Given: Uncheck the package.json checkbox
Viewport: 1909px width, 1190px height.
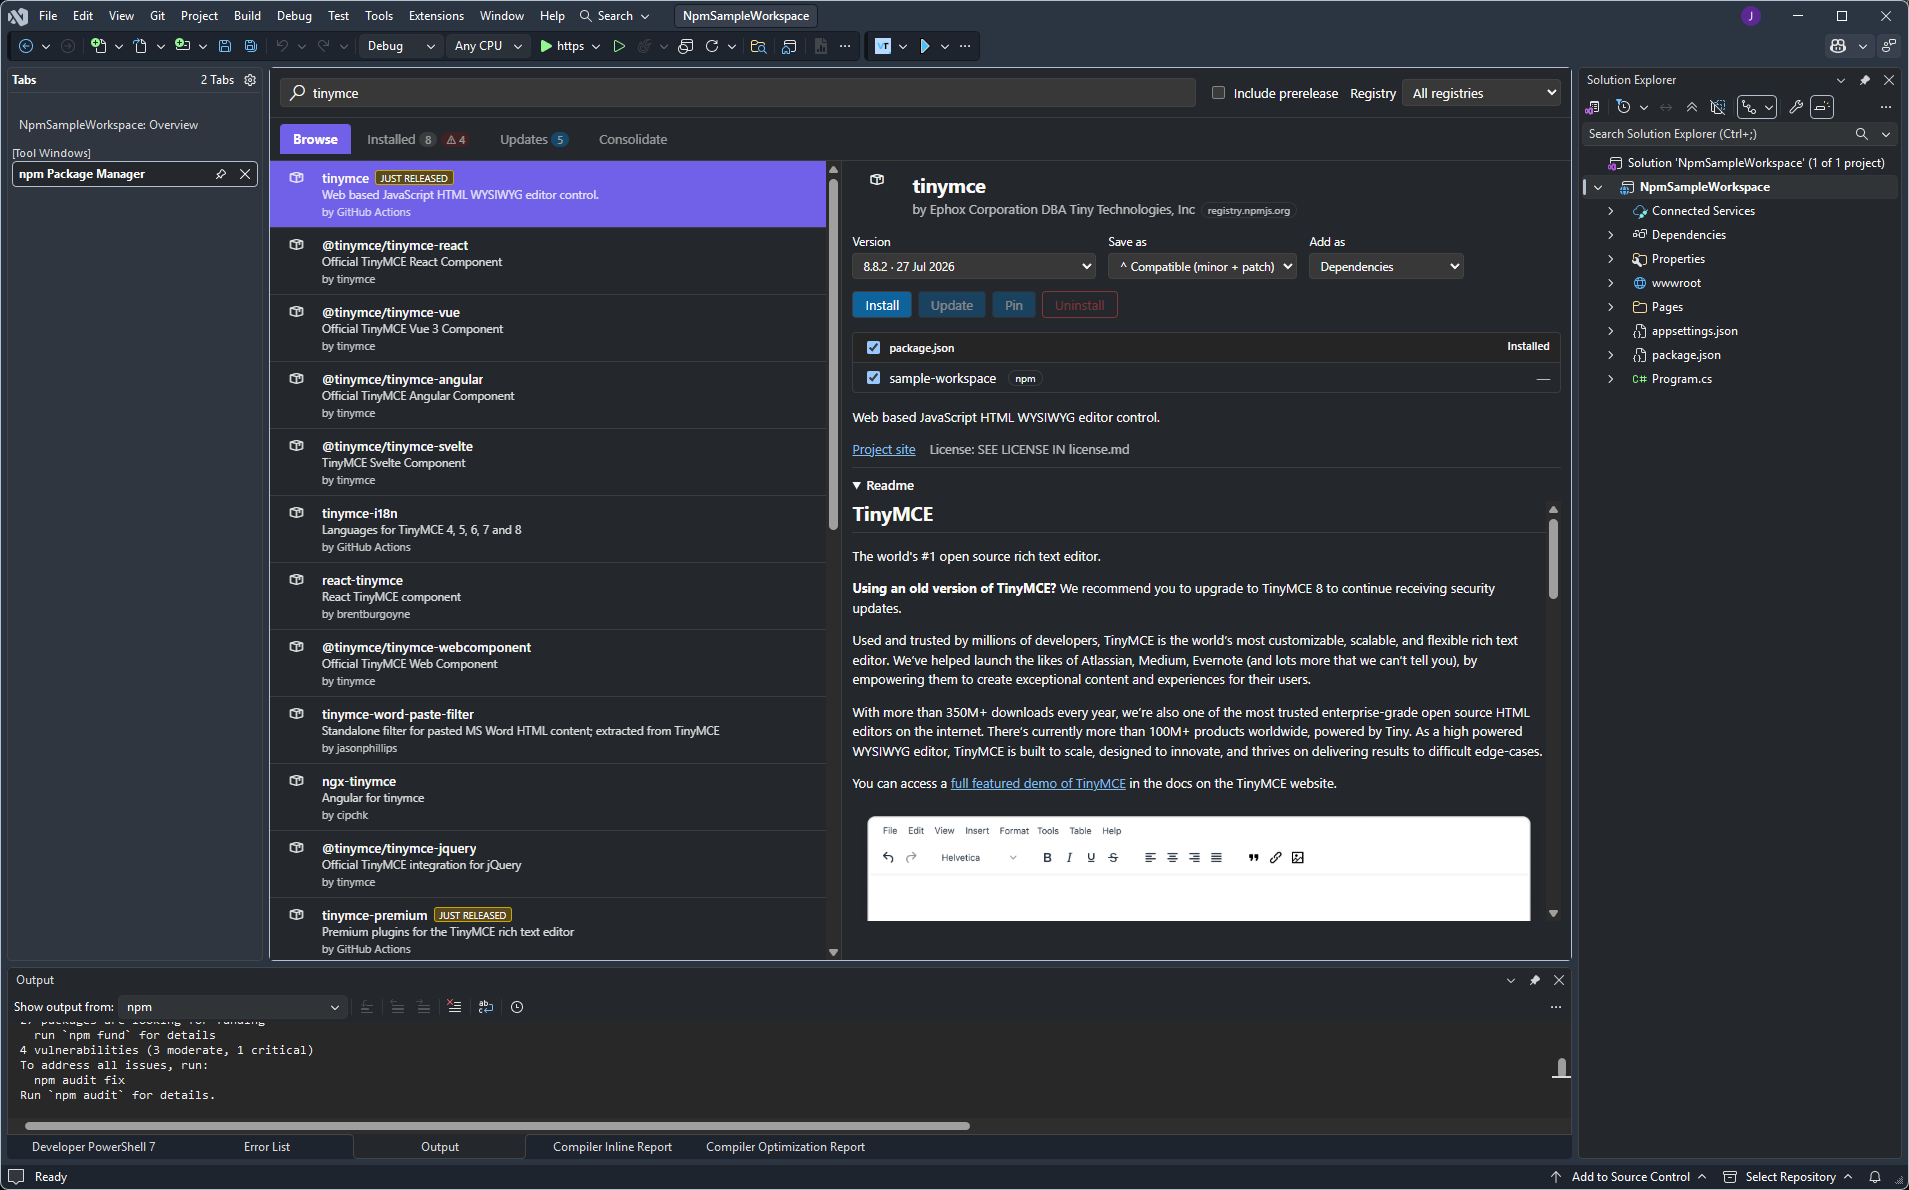Looking at the screenshot, I should 874,348.
